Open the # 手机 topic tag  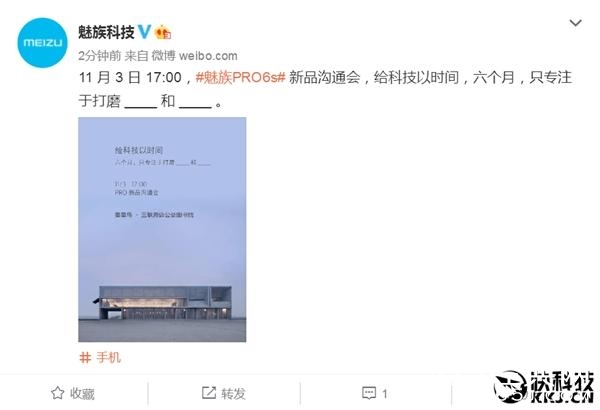click(100, 358)
